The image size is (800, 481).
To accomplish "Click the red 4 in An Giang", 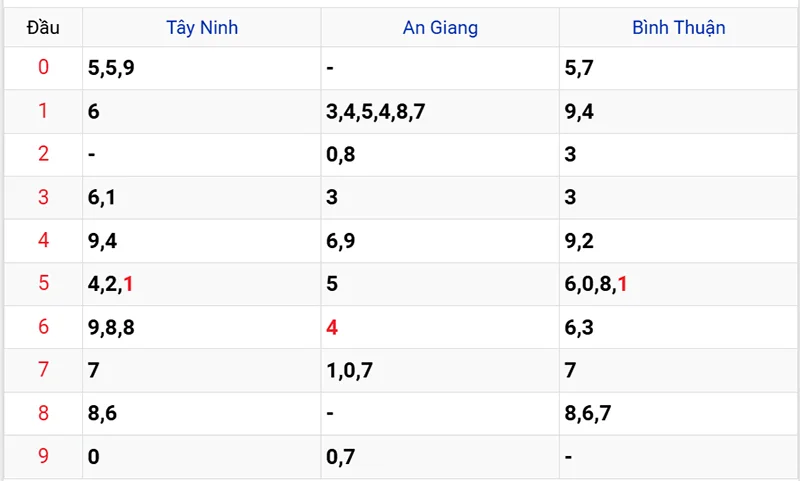I will coord(332,327).
